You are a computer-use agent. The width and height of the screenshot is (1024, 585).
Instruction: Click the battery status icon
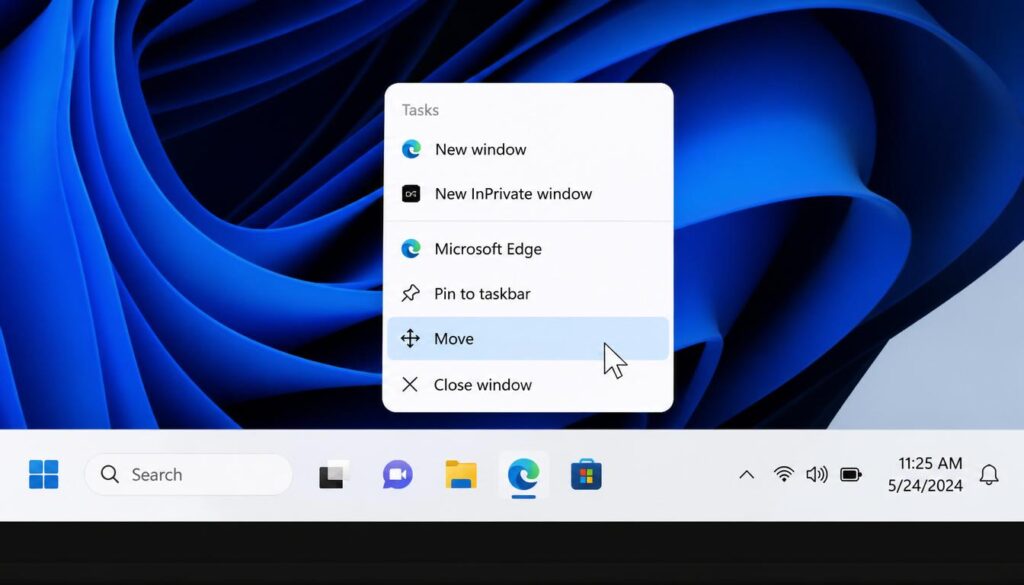pos(851,474)
